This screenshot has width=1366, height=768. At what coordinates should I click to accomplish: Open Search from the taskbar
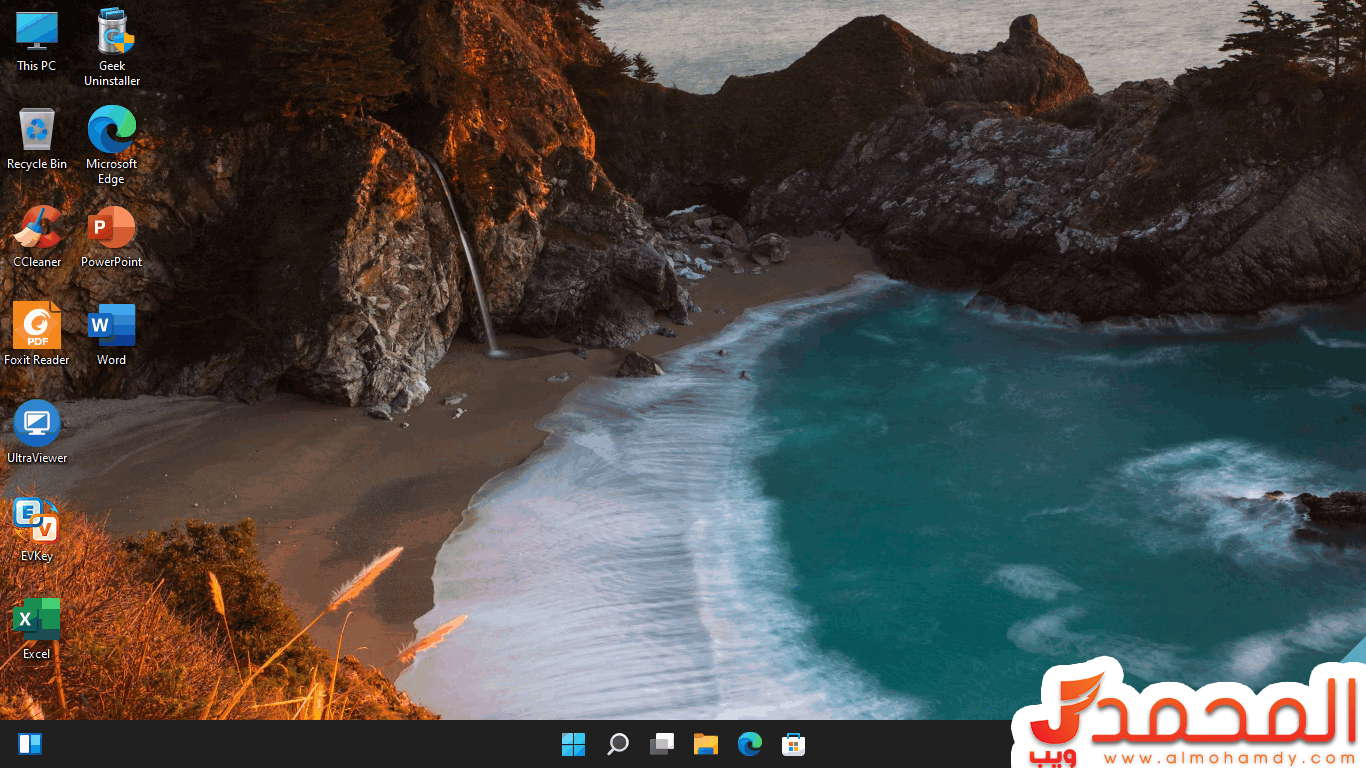(618, 744)
